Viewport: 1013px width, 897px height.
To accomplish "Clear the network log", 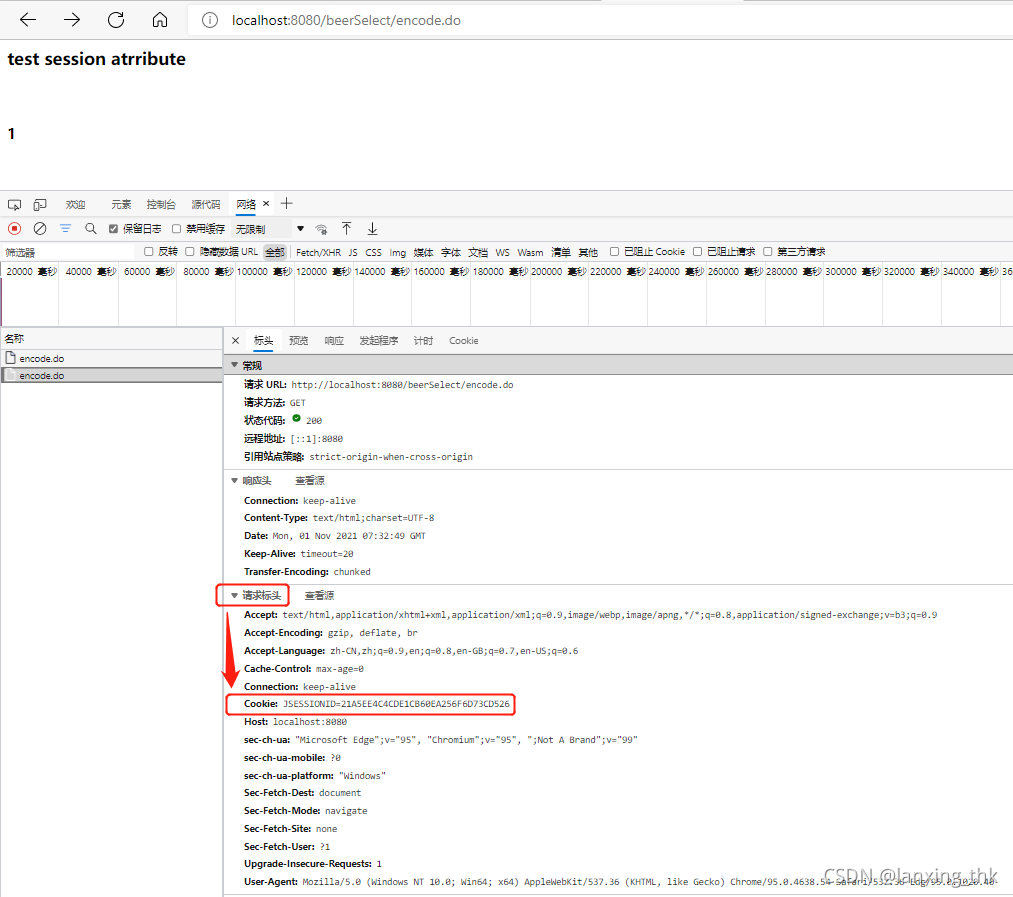I will click(x=40, y=228).
